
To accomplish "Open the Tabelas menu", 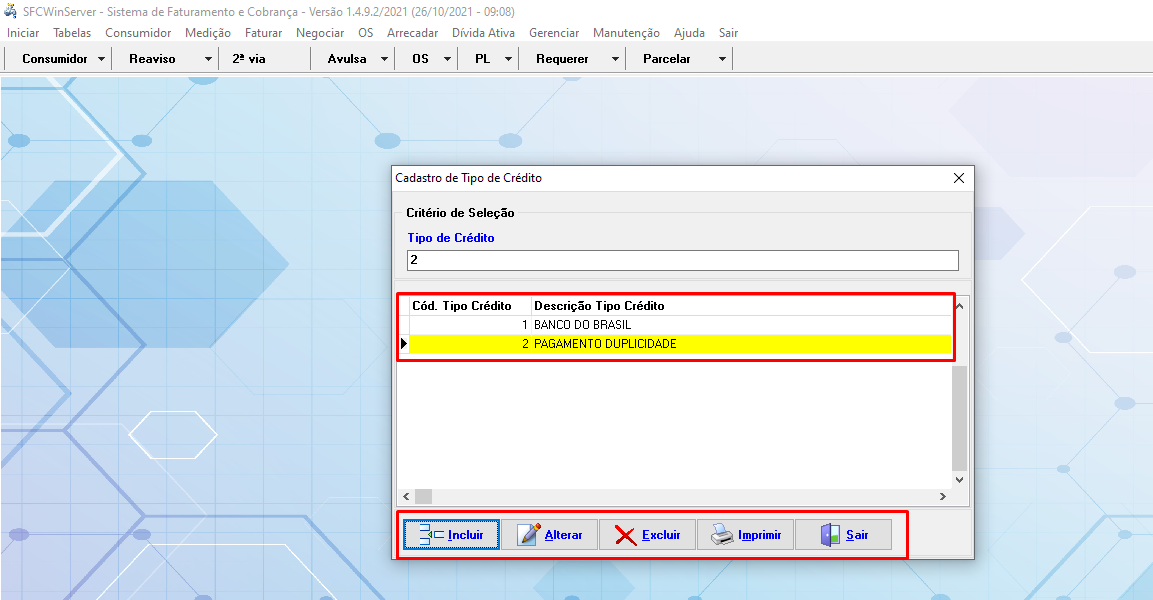I will click(72, 33).
